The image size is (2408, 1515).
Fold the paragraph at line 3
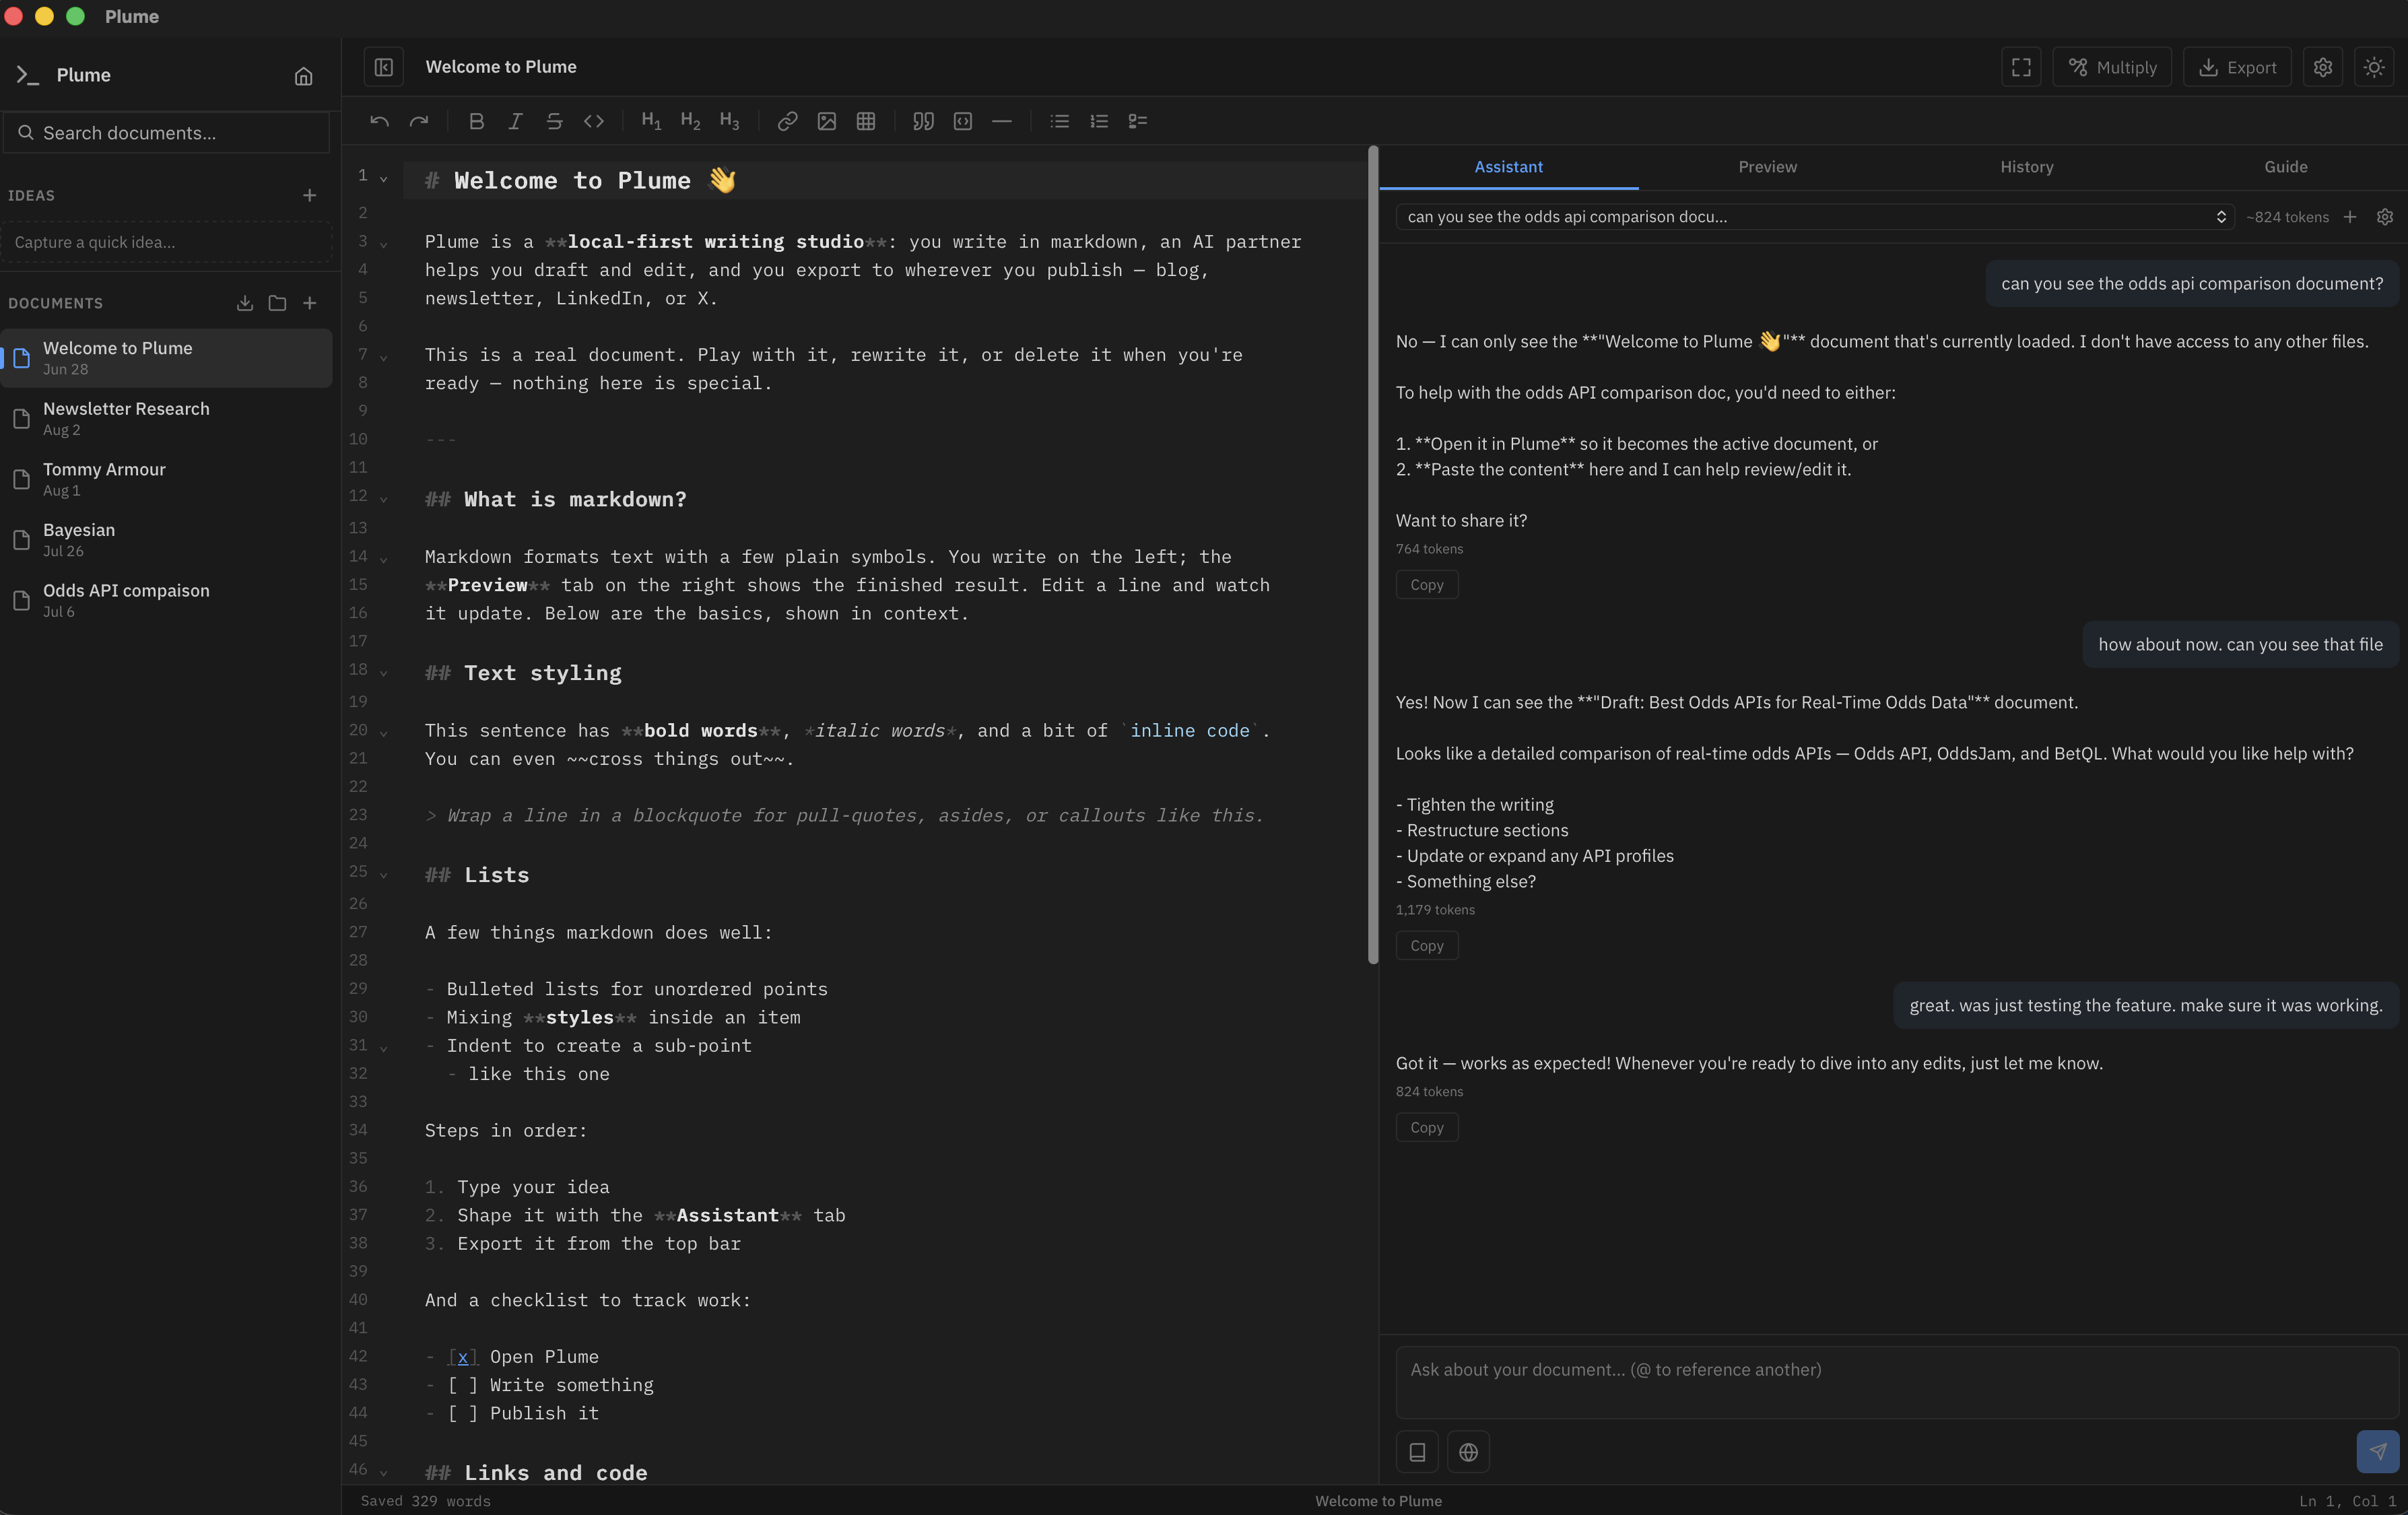click(x=383, y=245)
